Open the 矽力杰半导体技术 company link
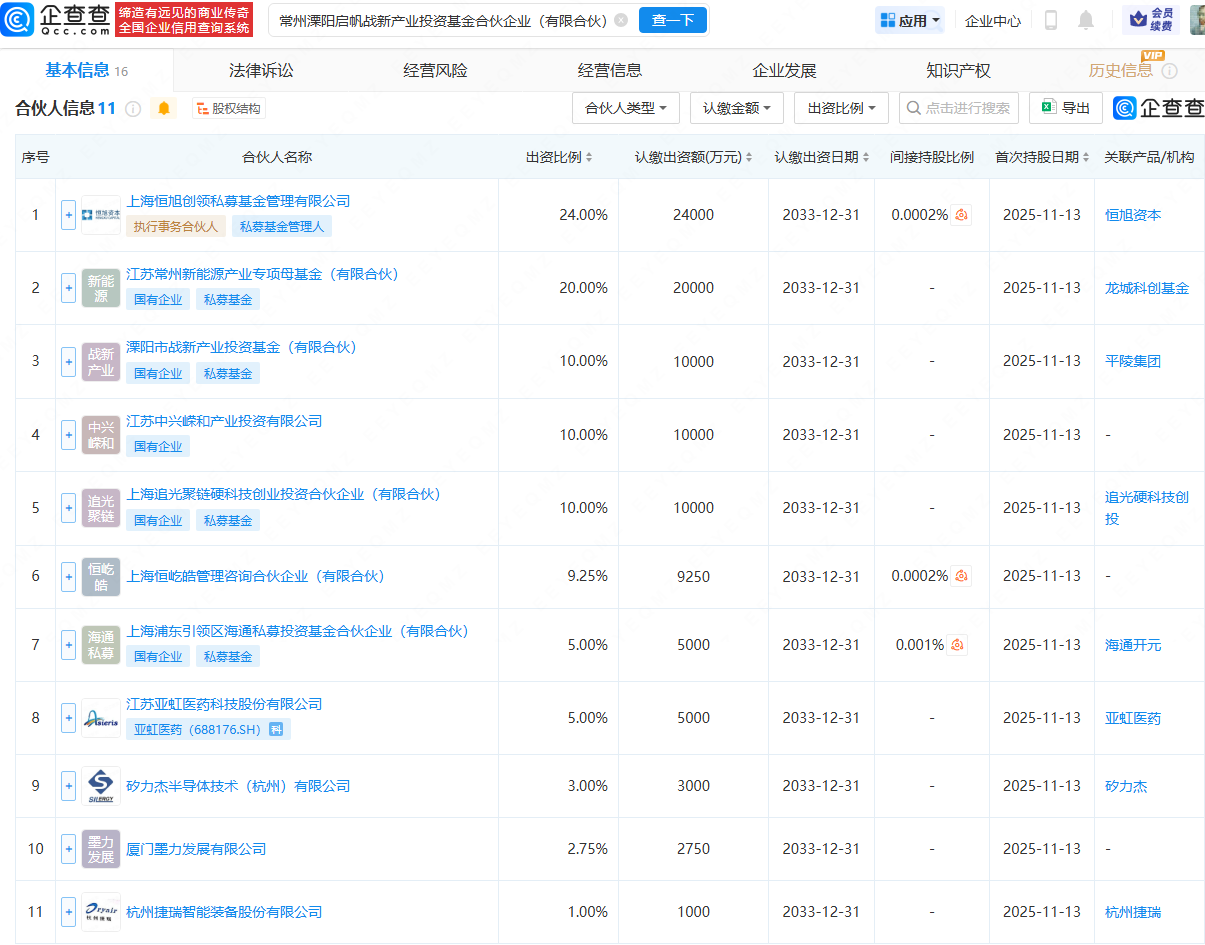The width and height of the screenshot is (1205, 945). tap(238, 786)
